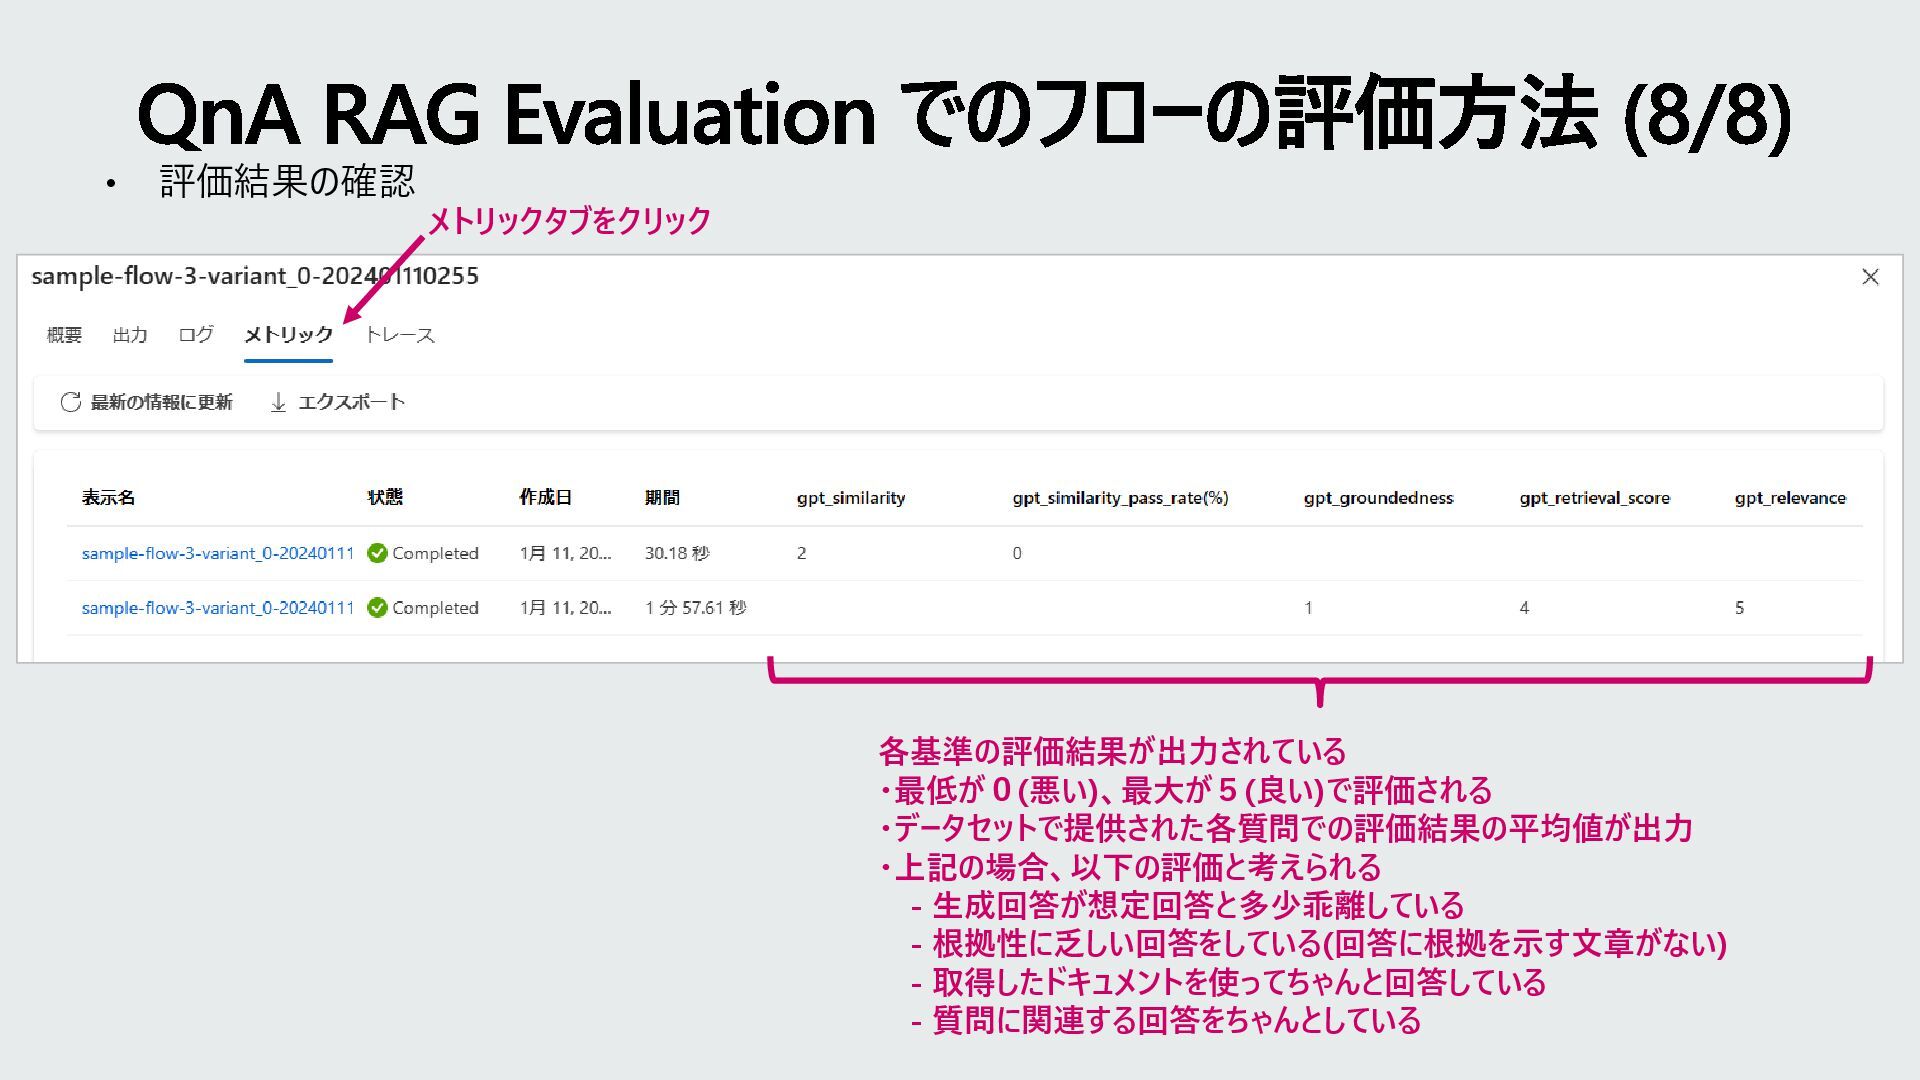The height and width of the screenshot is (1080, 1920).
Task: Sort by the 作成日 column header
Action: click(x=545, y=498)
